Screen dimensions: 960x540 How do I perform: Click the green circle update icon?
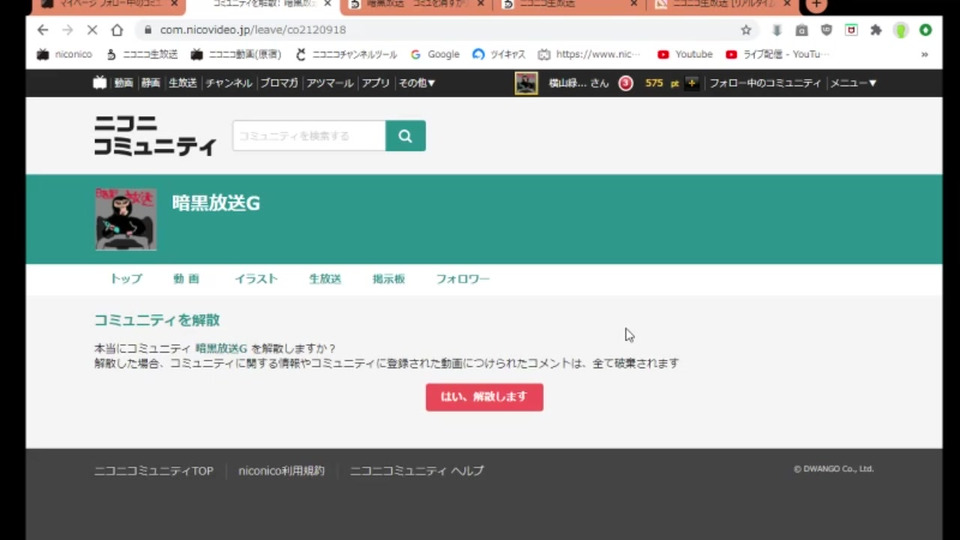point(925,30)
